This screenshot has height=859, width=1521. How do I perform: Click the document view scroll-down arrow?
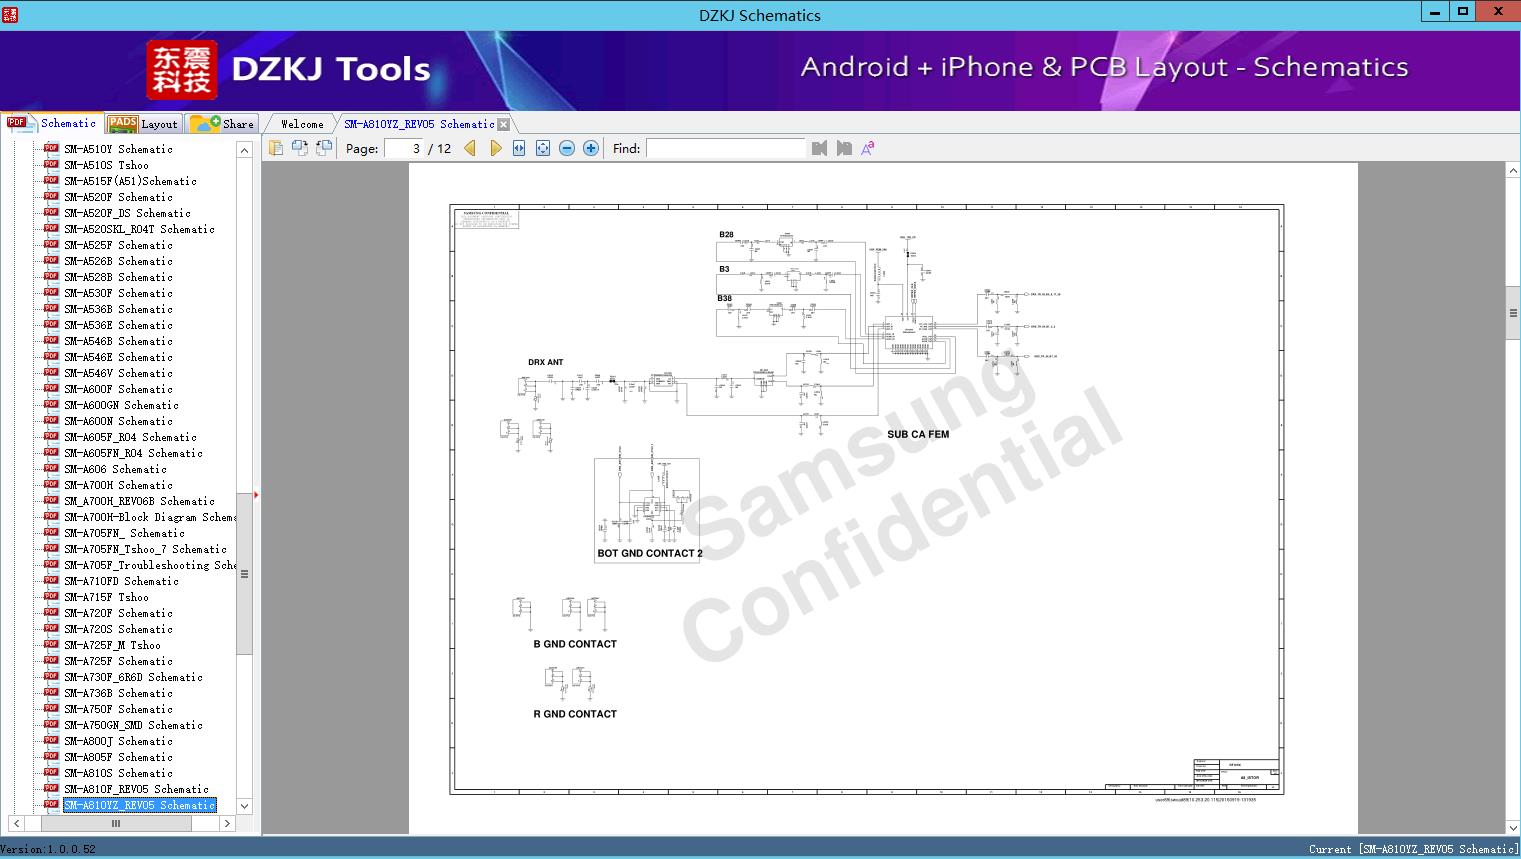coord(1513,828)
